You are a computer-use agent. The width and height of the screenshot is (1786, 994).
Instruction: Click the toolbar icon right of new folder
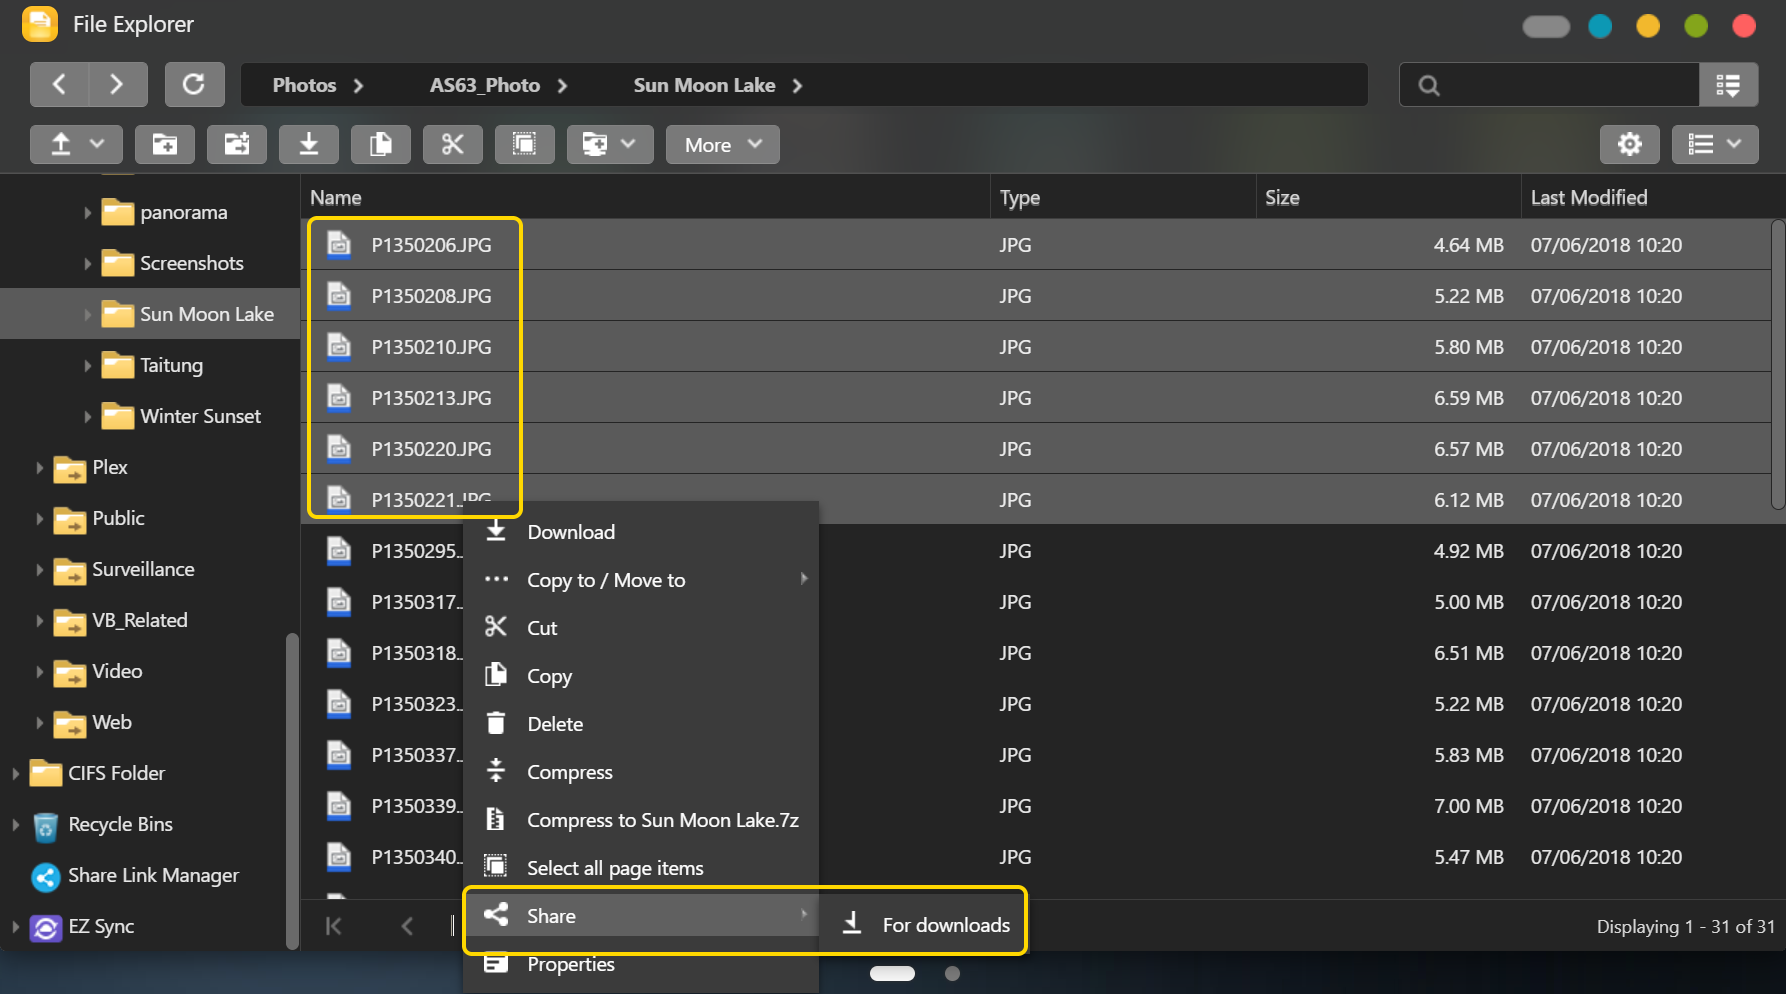(237, 144)
